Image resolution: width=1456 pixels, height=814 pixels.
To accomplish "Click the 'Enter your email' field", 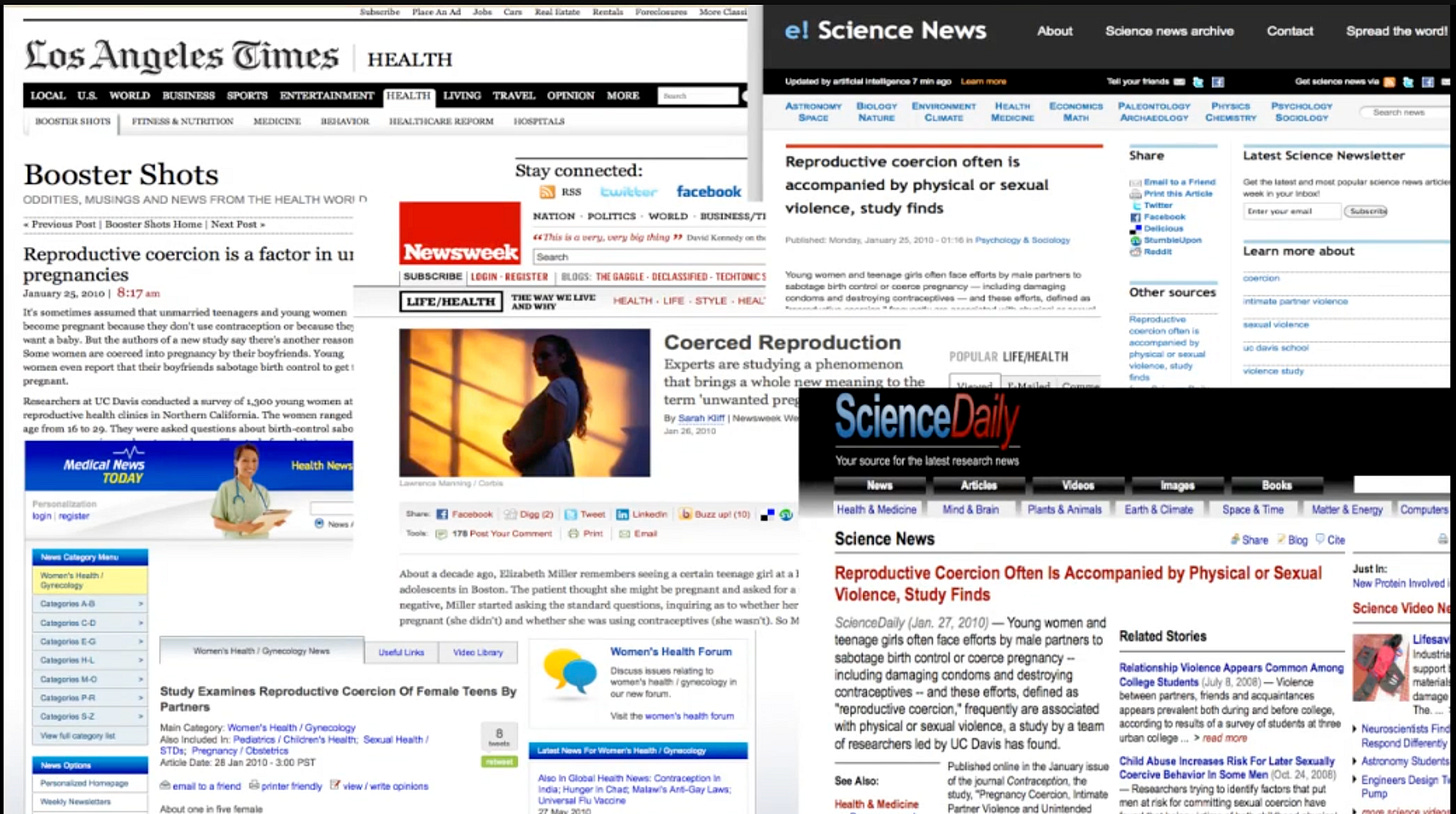I will [x=1292, y=212].
